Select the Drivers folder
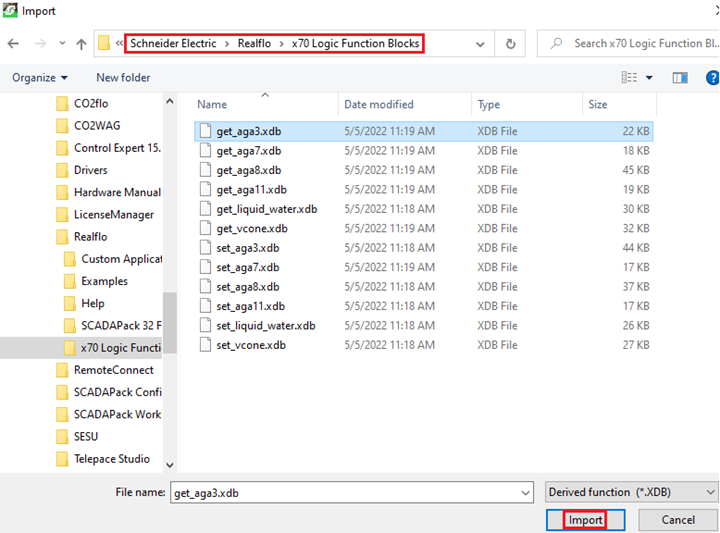The image size is (720, 533). [x=82, y=170]
